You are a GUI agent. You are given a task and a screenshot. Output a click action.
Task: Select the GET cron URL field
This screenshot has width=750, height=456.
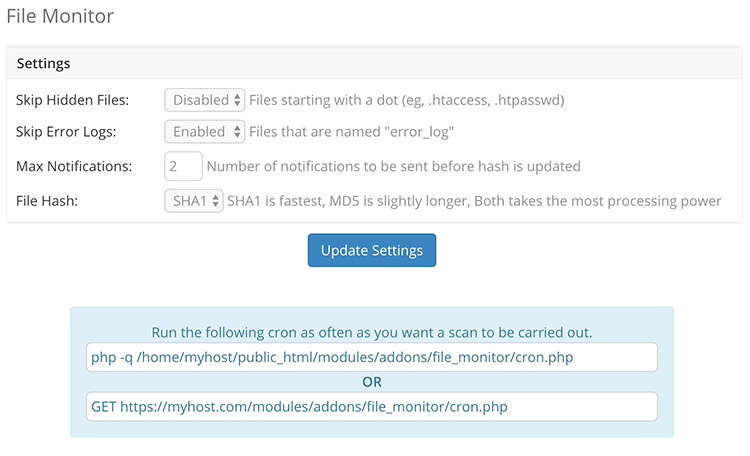click(371, 406)
